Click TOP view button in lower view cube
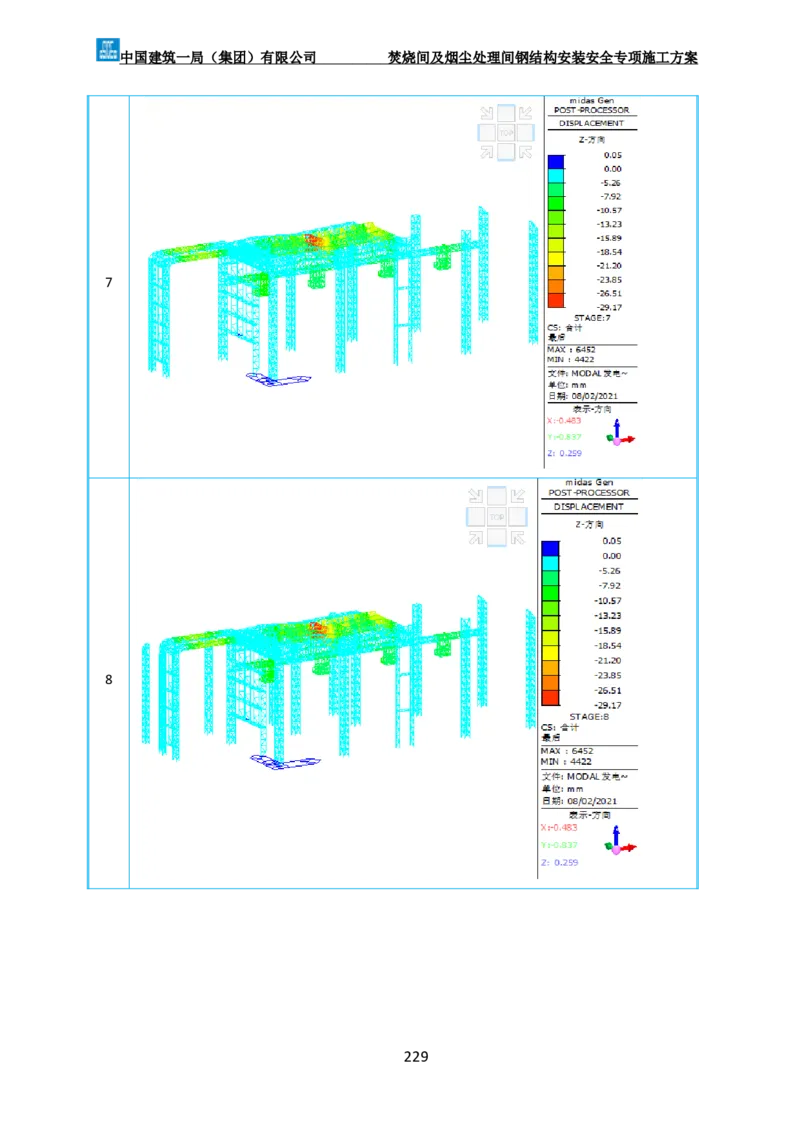The width and height of the screenshot is (800, 1132). [496, 516]
